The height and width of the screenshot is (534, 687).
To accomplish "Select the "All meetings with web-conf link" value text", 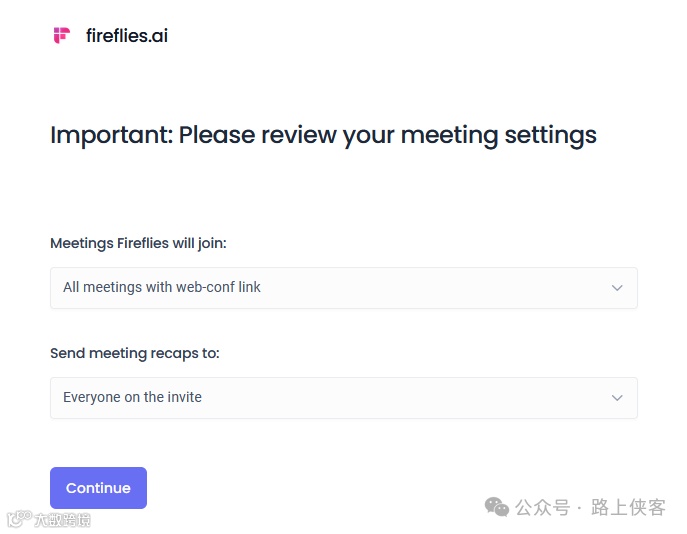I will click(162, 288).
